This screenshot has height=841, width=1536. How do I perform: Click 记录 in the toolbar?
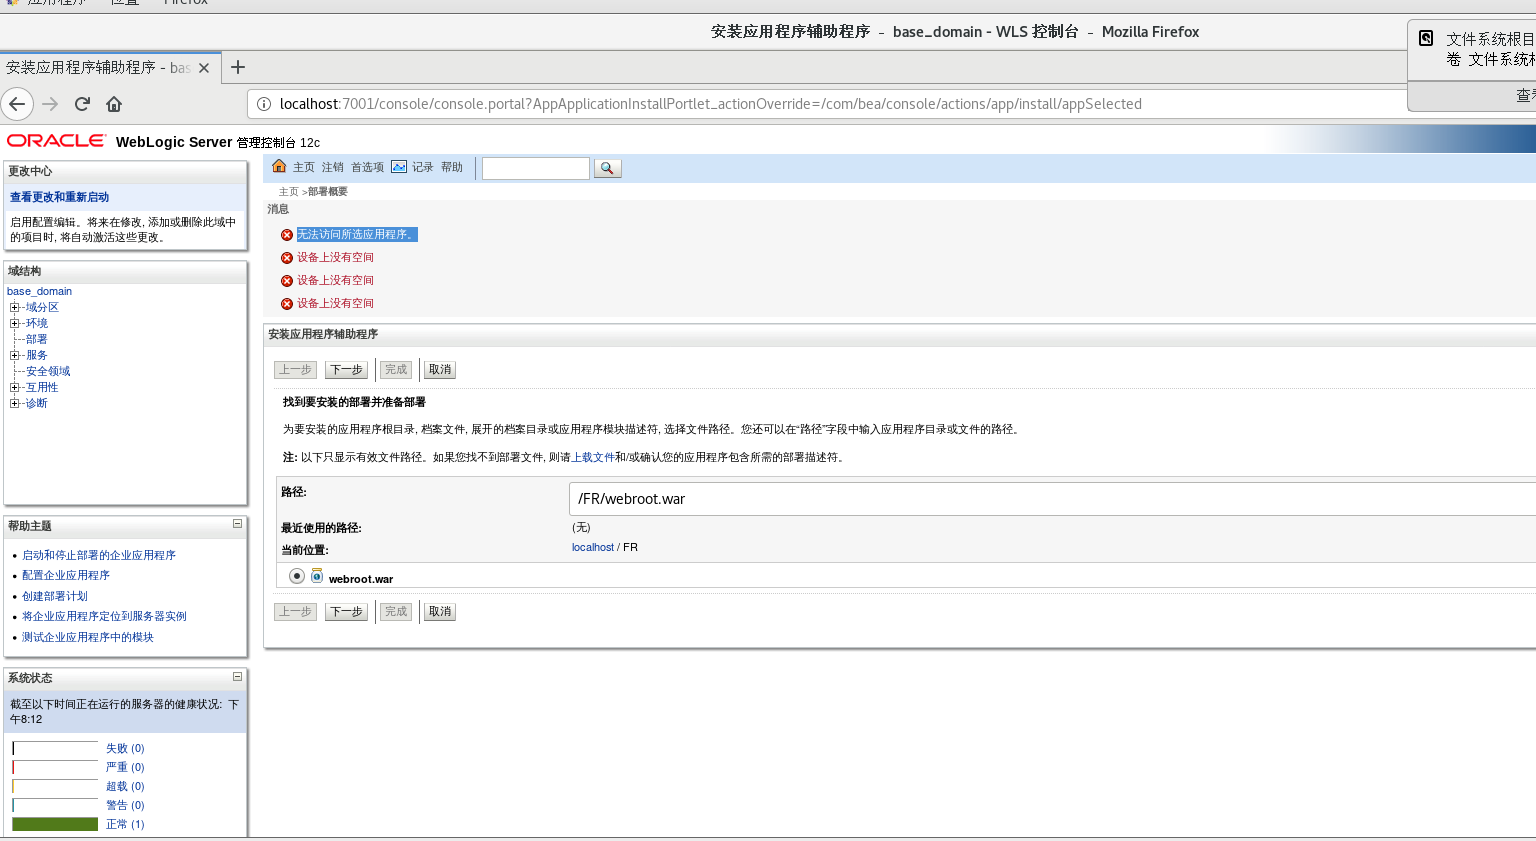[x=423, y=167]
